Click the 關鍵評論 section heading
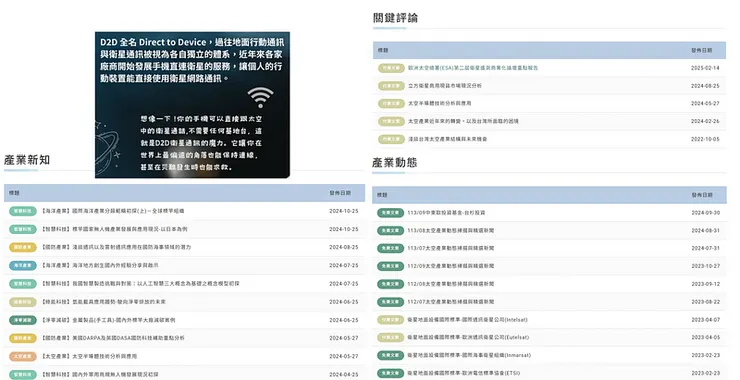The height and width of the screenshot is (380, 740). [x=395, y=18]
